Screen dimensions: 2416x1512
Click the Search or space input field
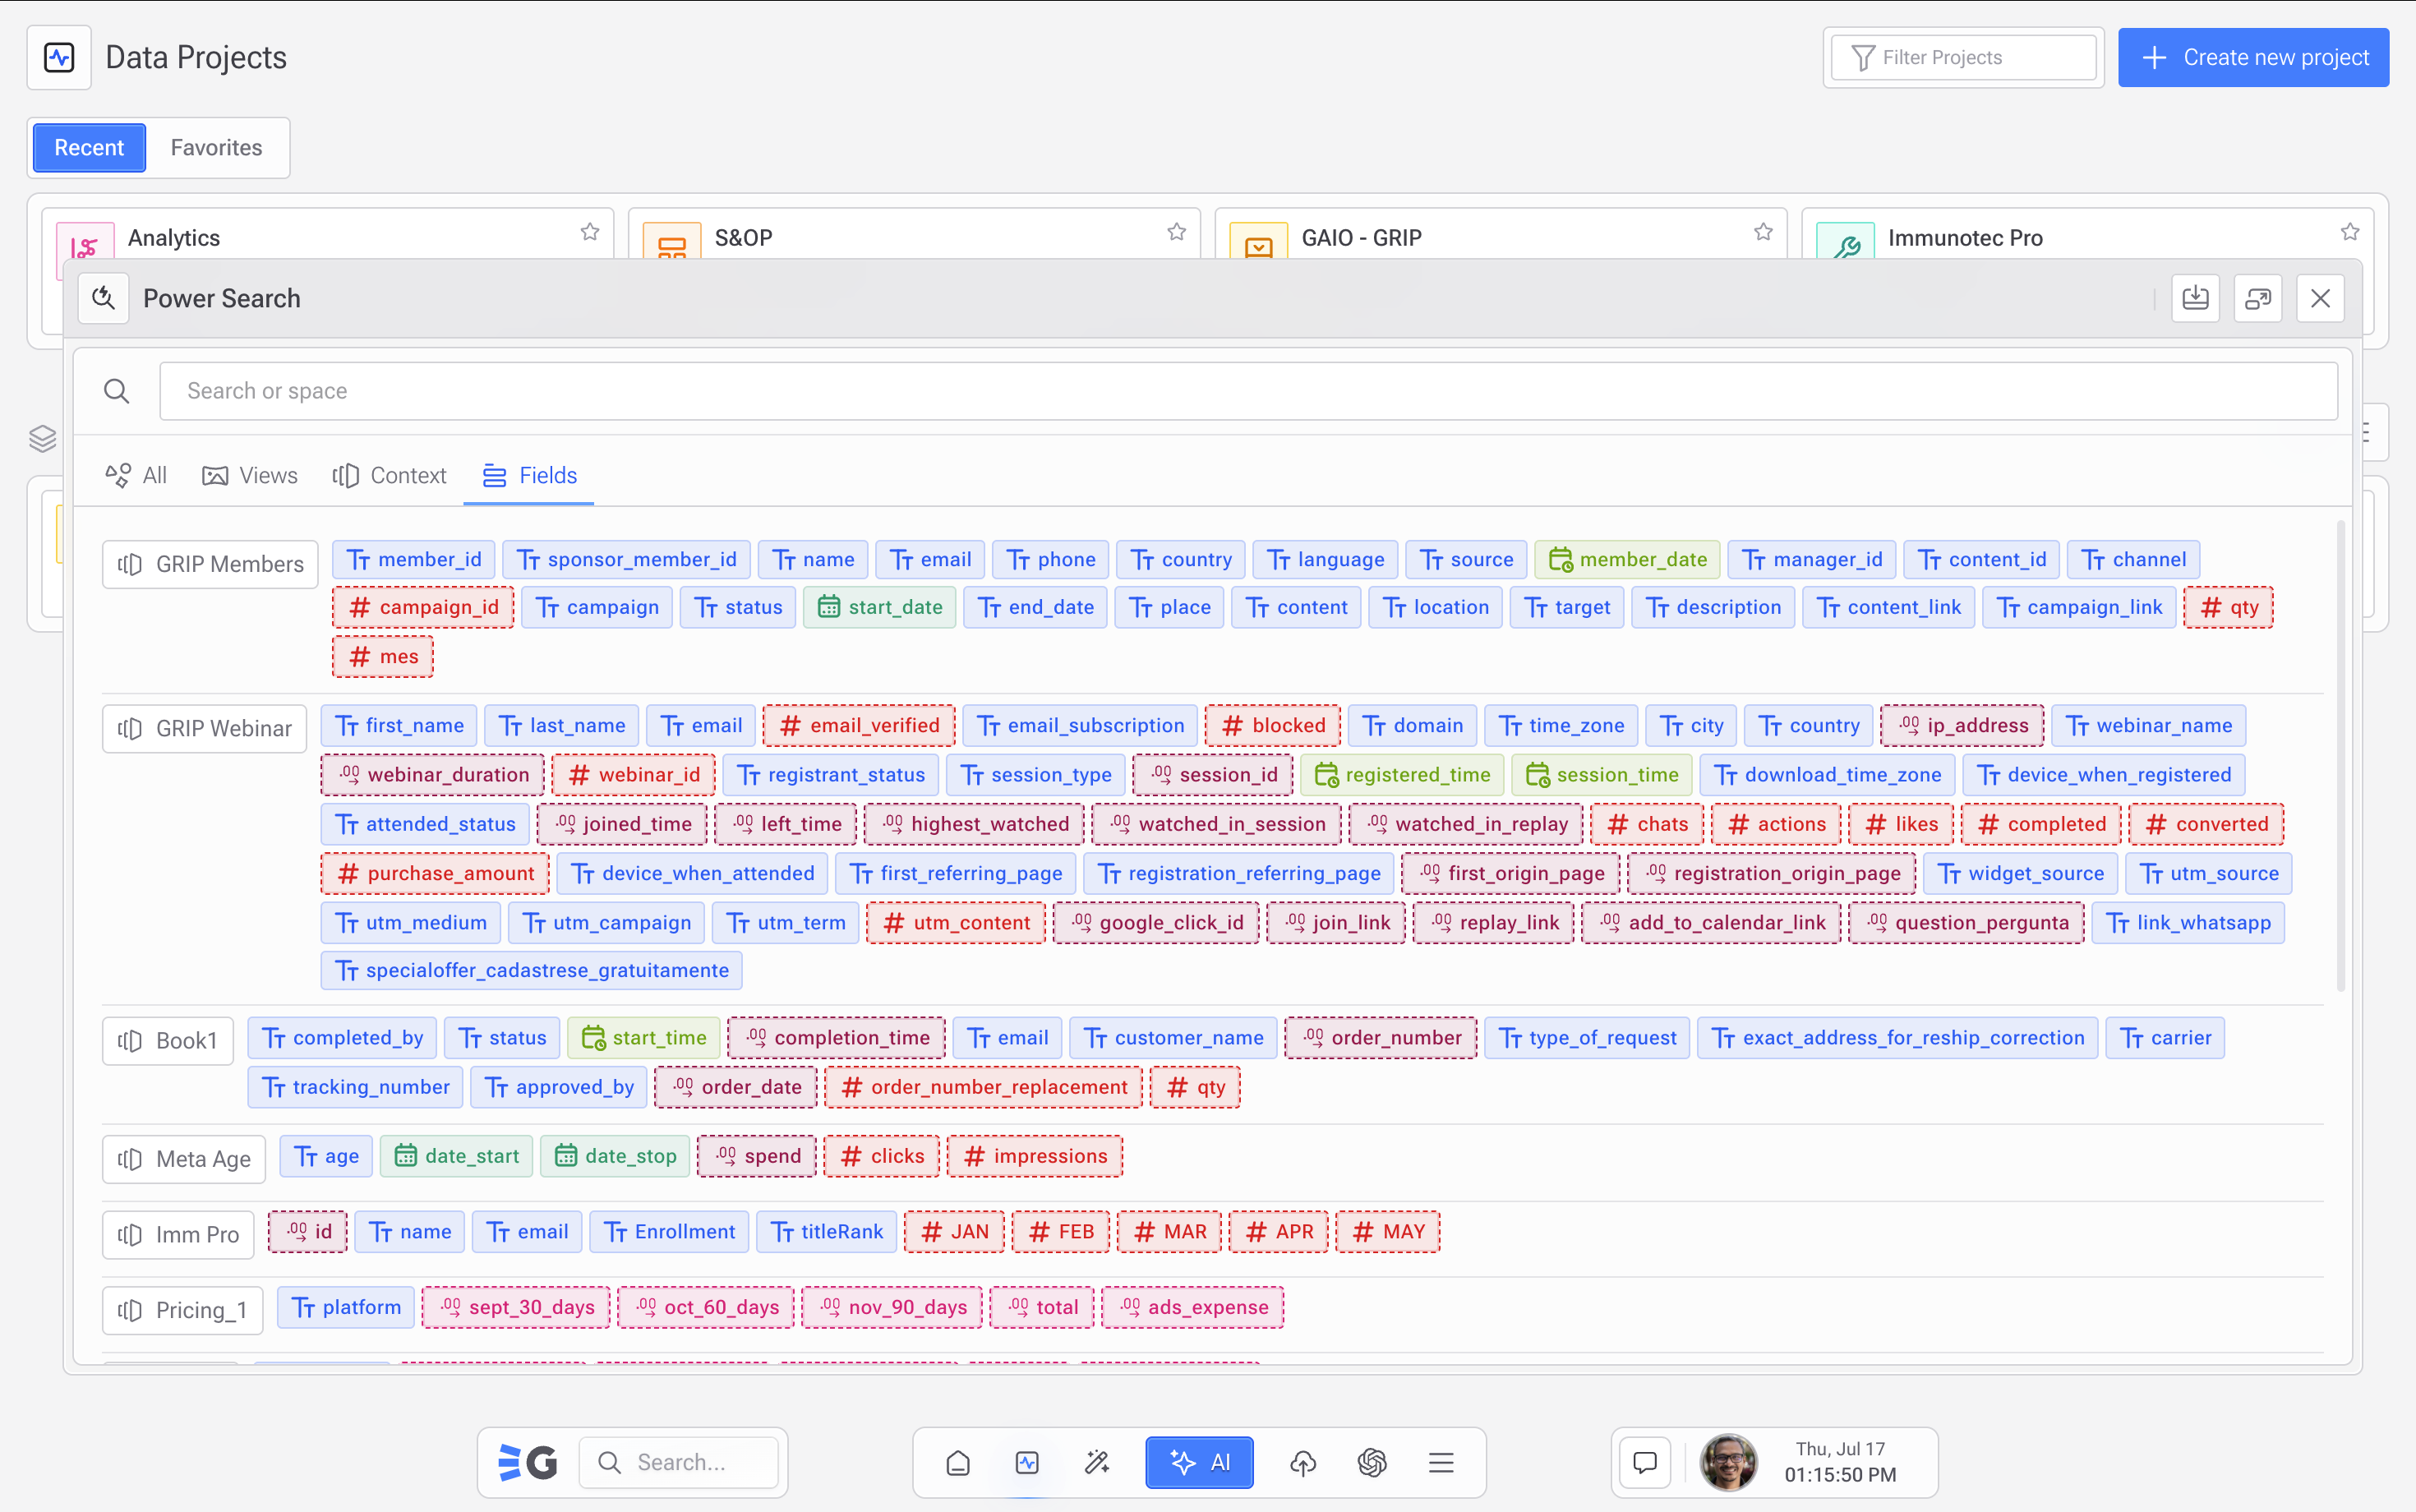[x=1247, y=391]
